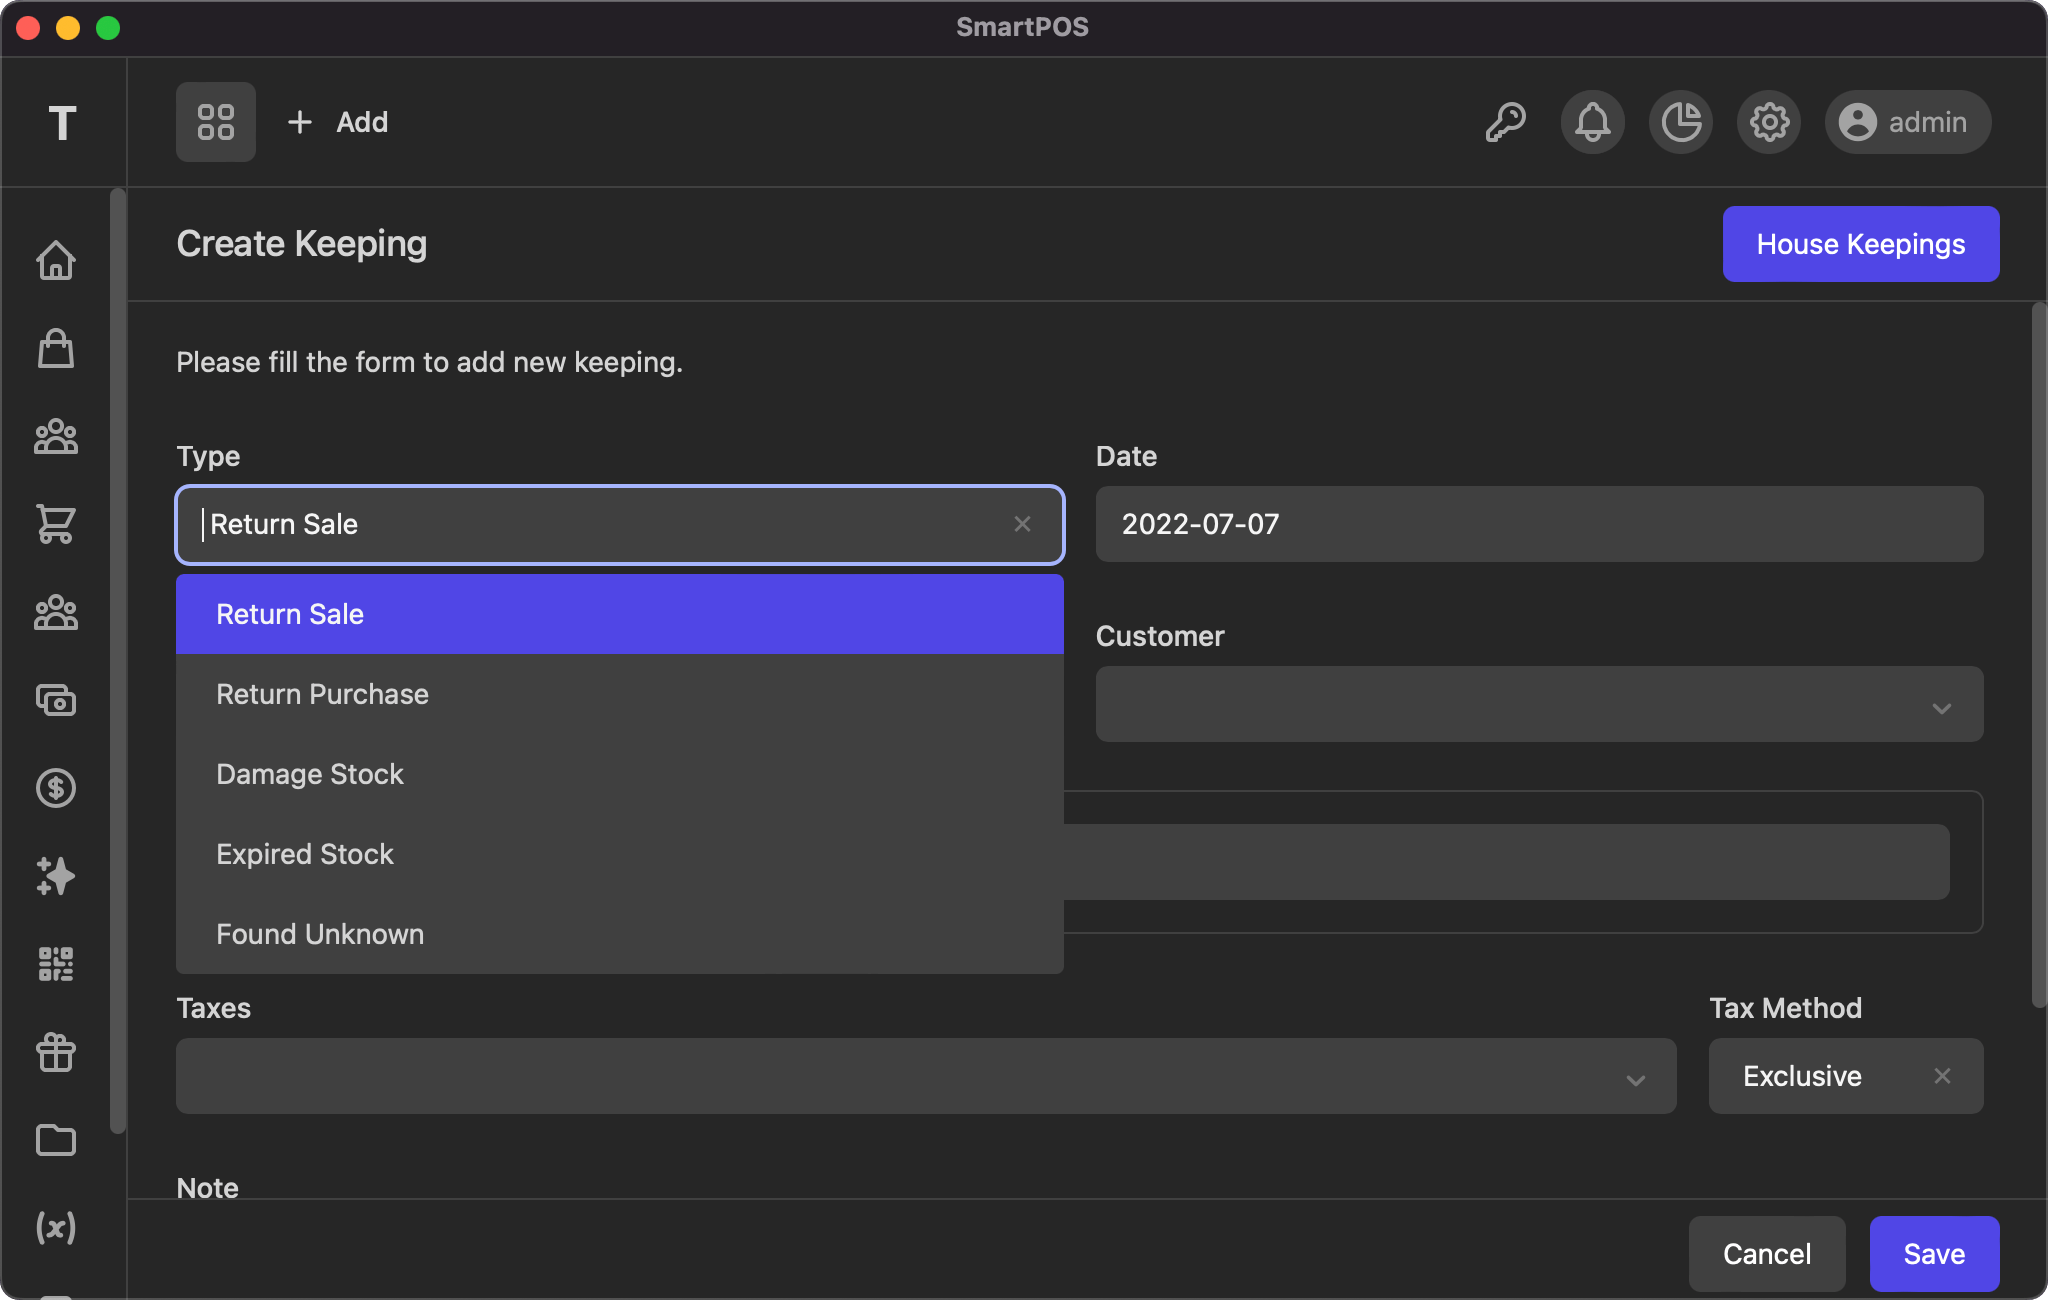This screenshot has height=1300, width=2048.
Task: Clear the Exclusive tax method
Action: click(x=1942, y=1076)
